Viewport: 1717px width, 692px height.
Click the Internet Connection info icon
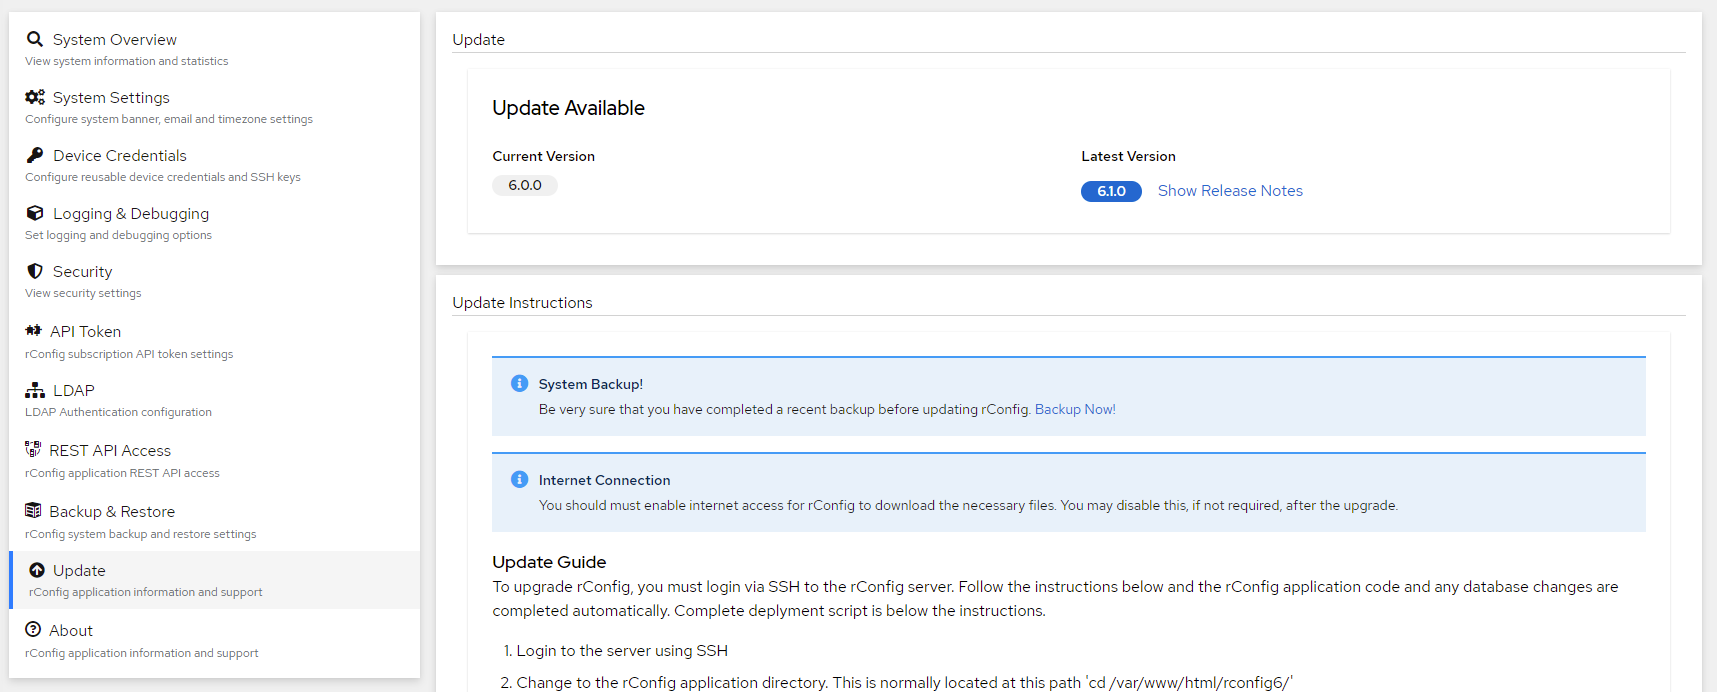coord(520,479)
